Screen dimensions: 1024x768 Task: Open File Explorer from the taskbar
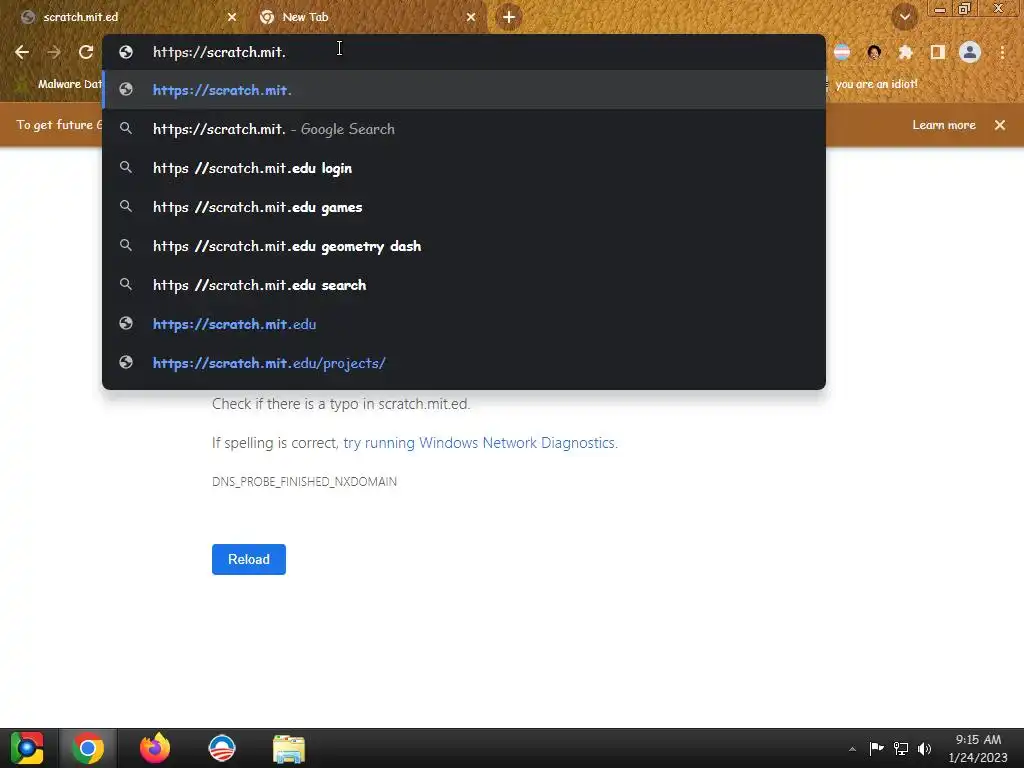(289, 748)
